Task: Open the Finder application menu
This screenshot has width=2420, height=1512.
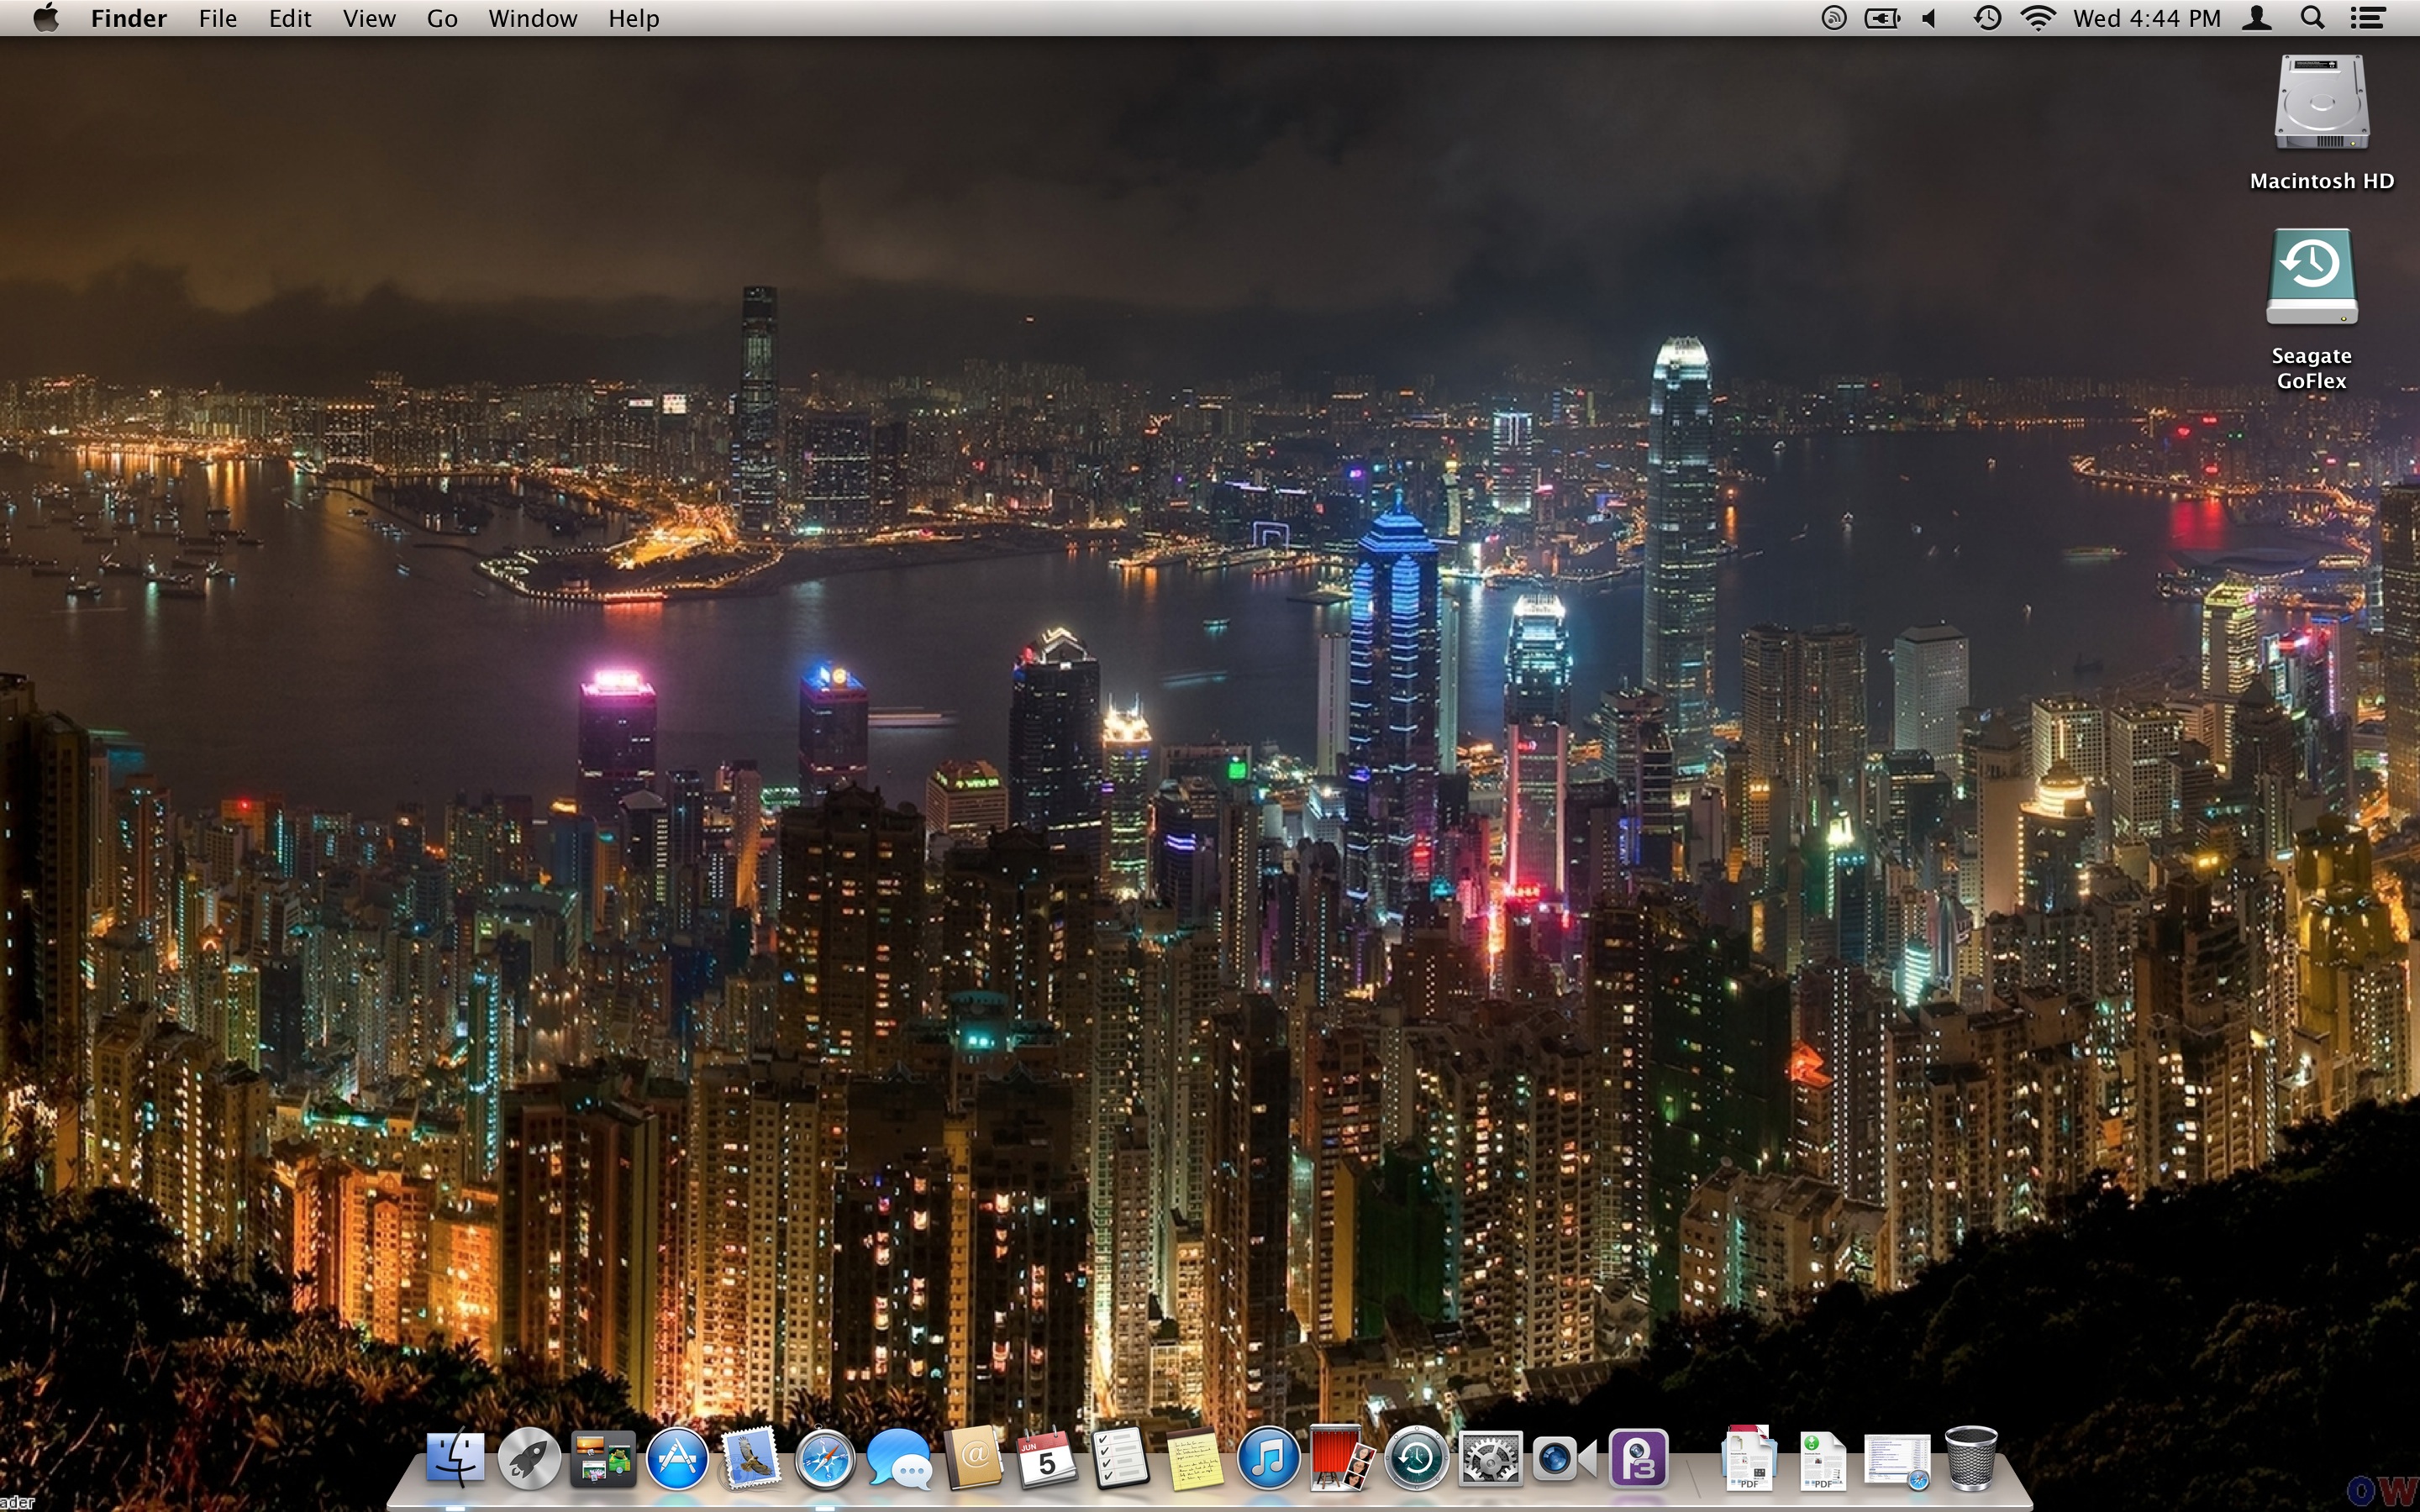Action: 129,18
